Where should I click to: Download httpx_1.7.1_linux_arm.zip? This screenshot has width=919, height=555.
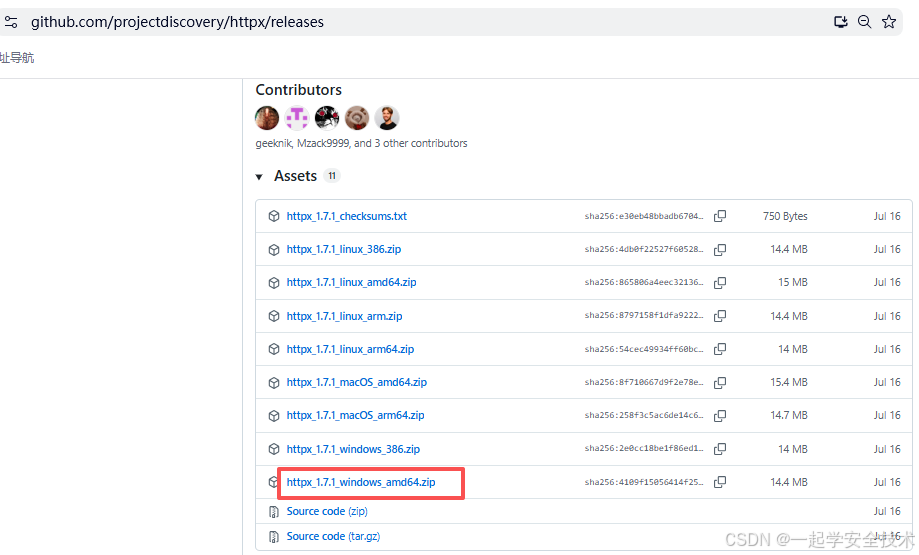tap(345, 316)
